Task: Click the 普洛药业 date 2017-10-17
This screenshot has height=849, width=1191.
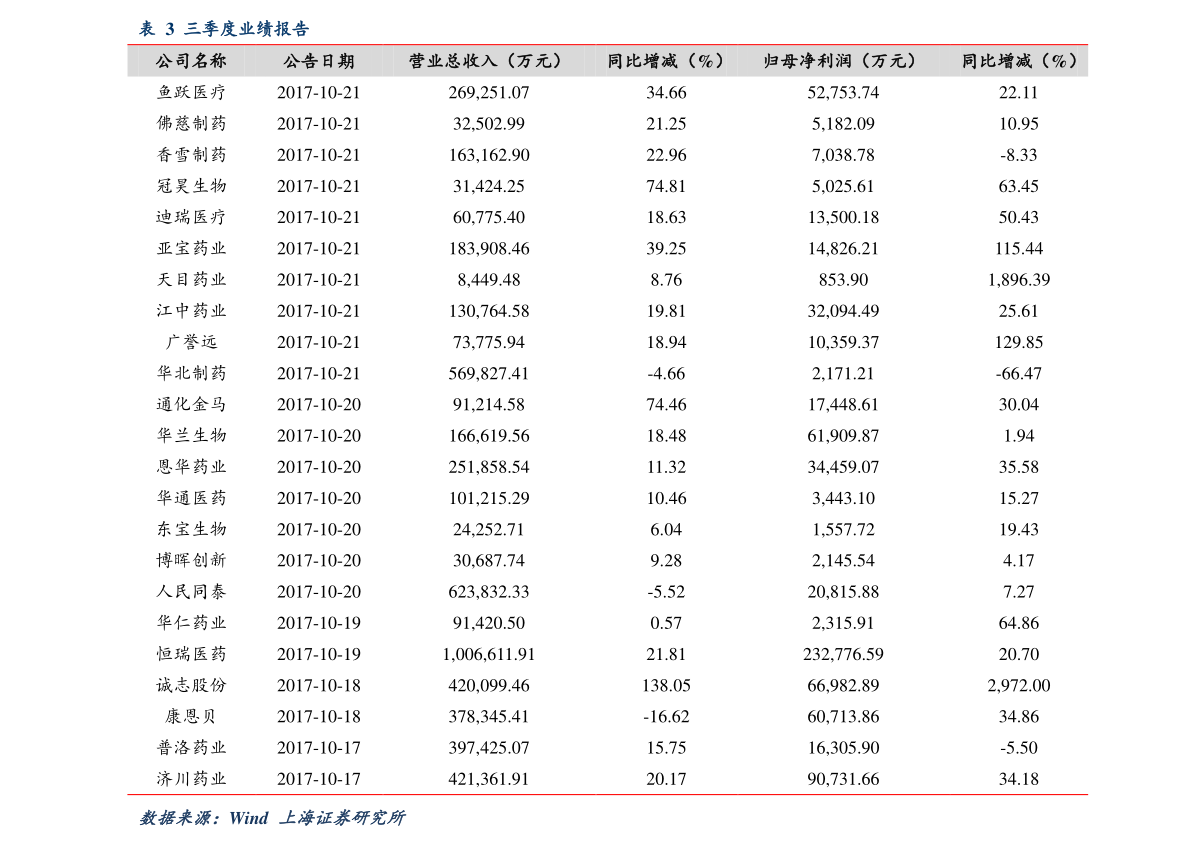Action: click(319, 748)
